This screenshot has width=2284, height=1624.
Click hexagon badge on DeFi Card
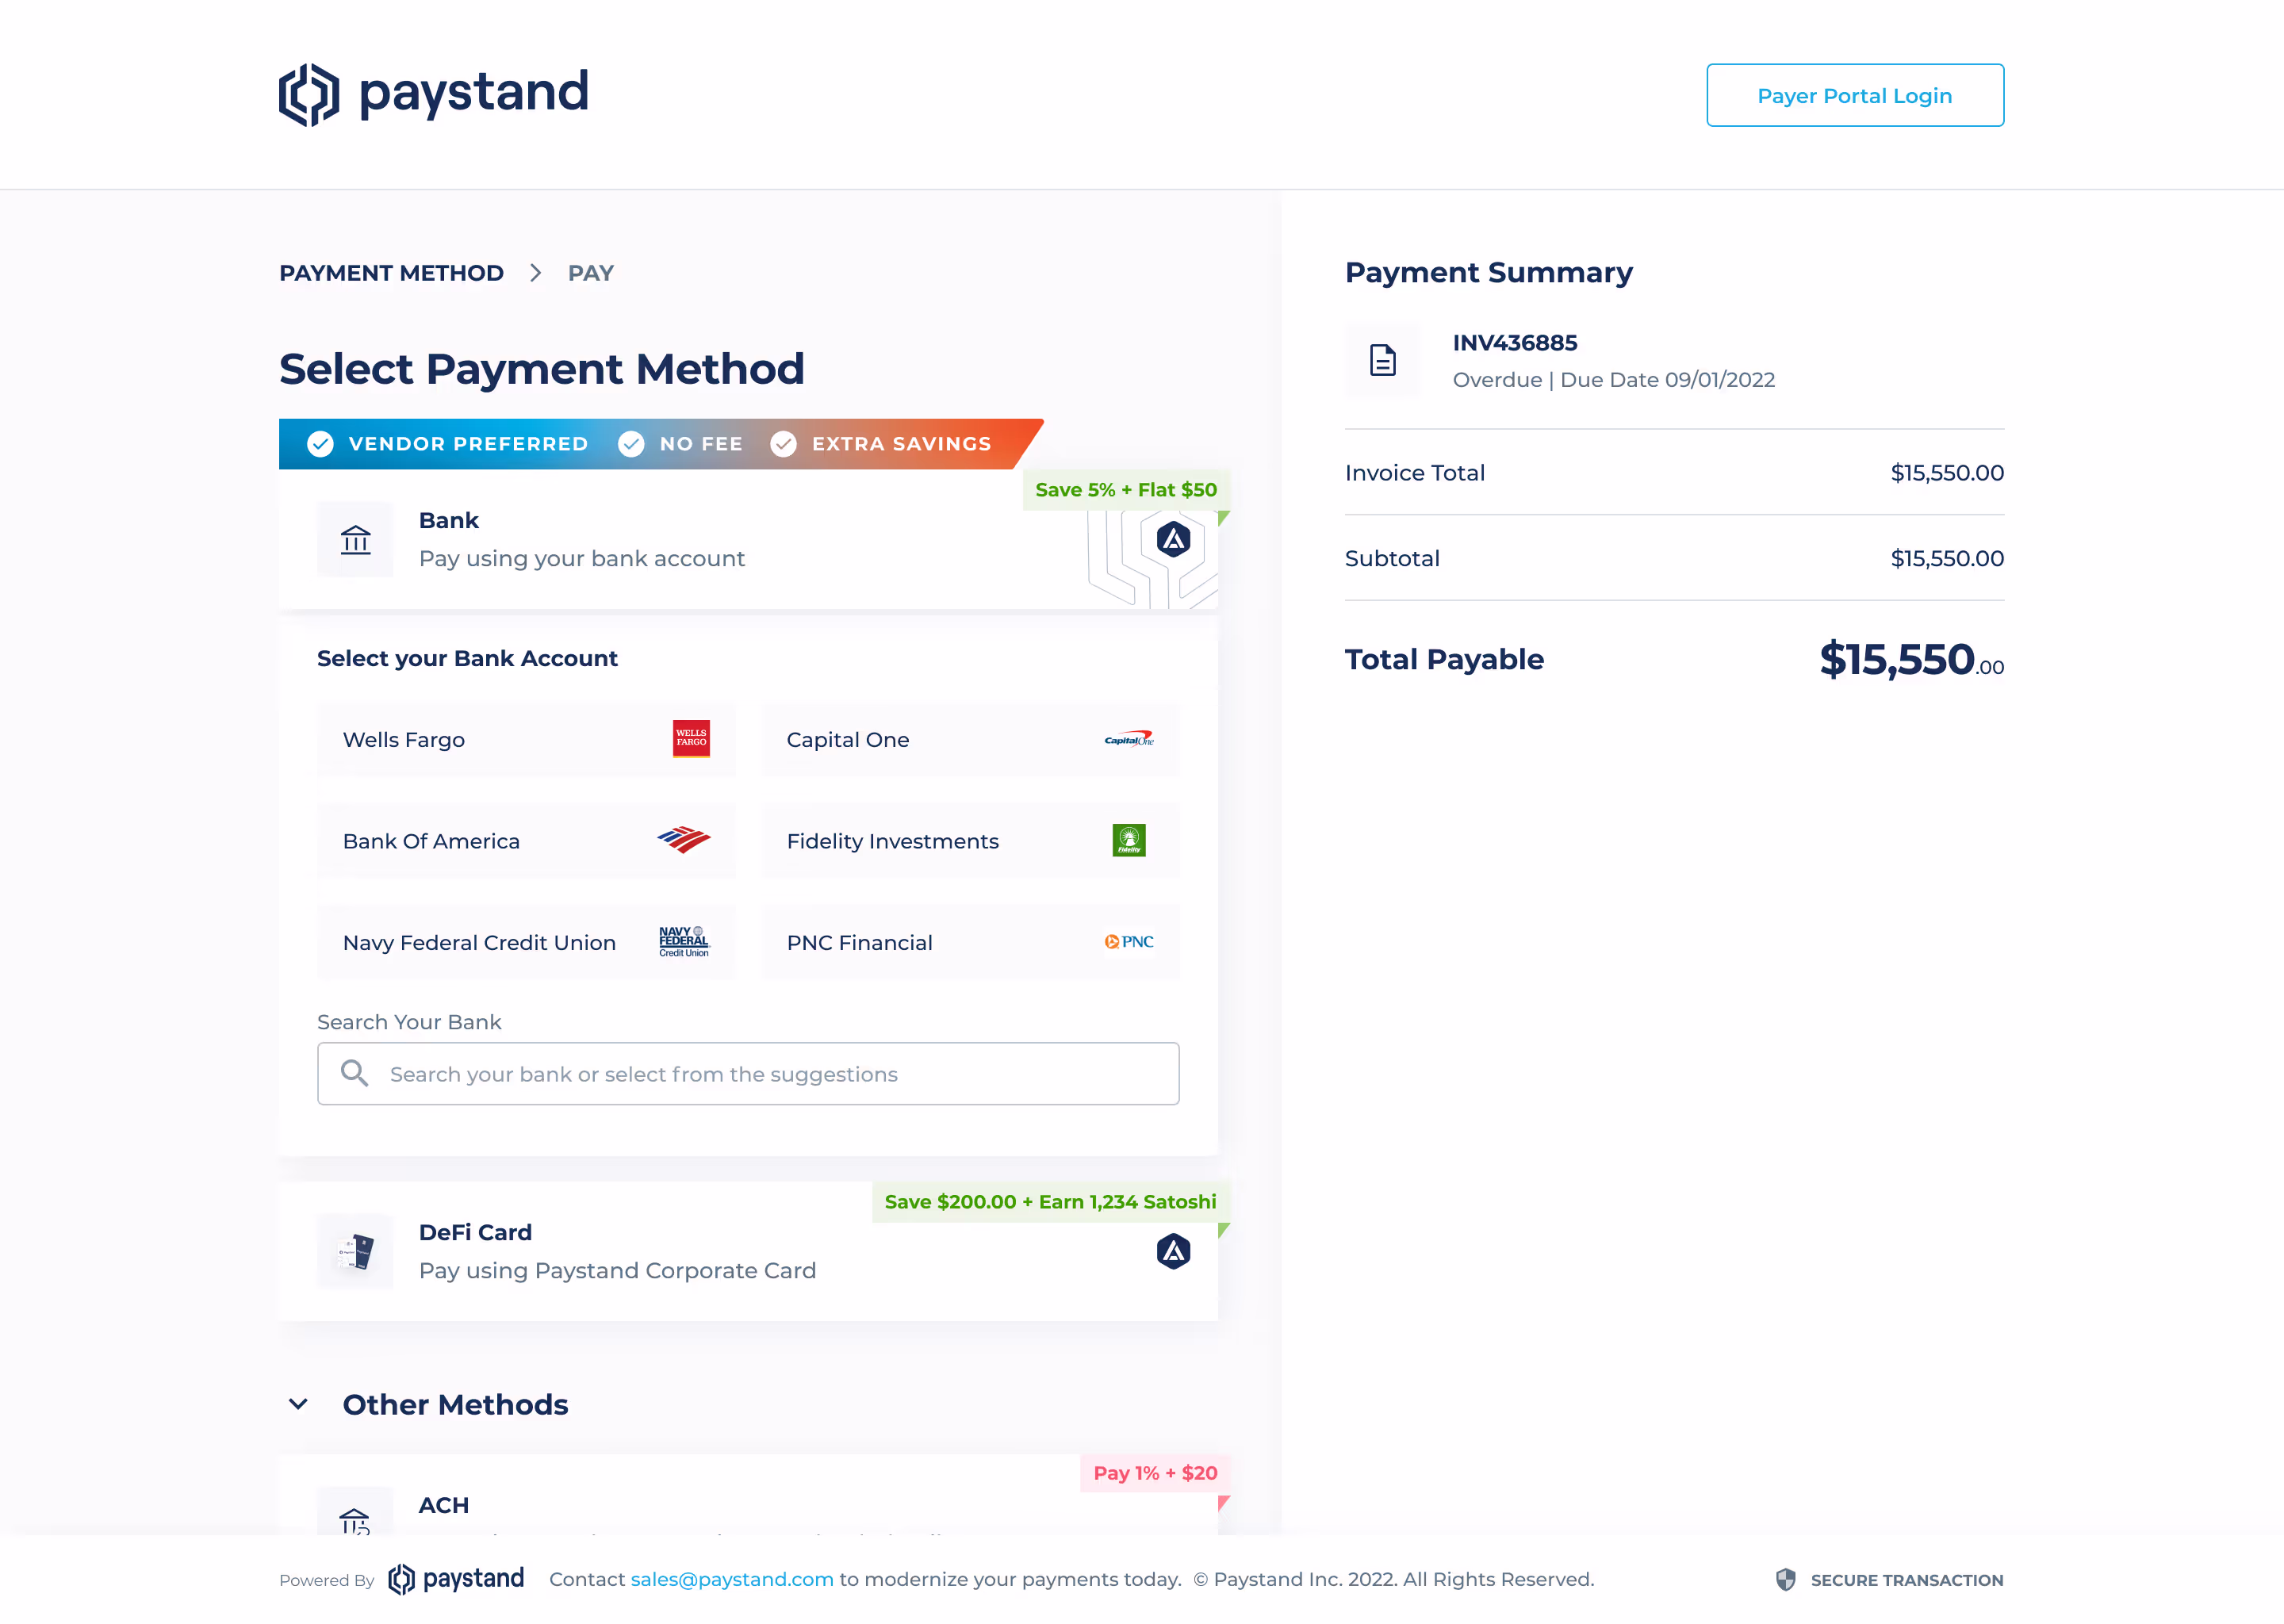[x=1173, y=1252]
